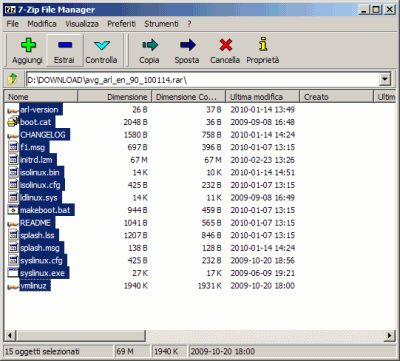
Task: Click the CHANGELOG file icon
Action: pyautogui.click(x=13, y=135)
